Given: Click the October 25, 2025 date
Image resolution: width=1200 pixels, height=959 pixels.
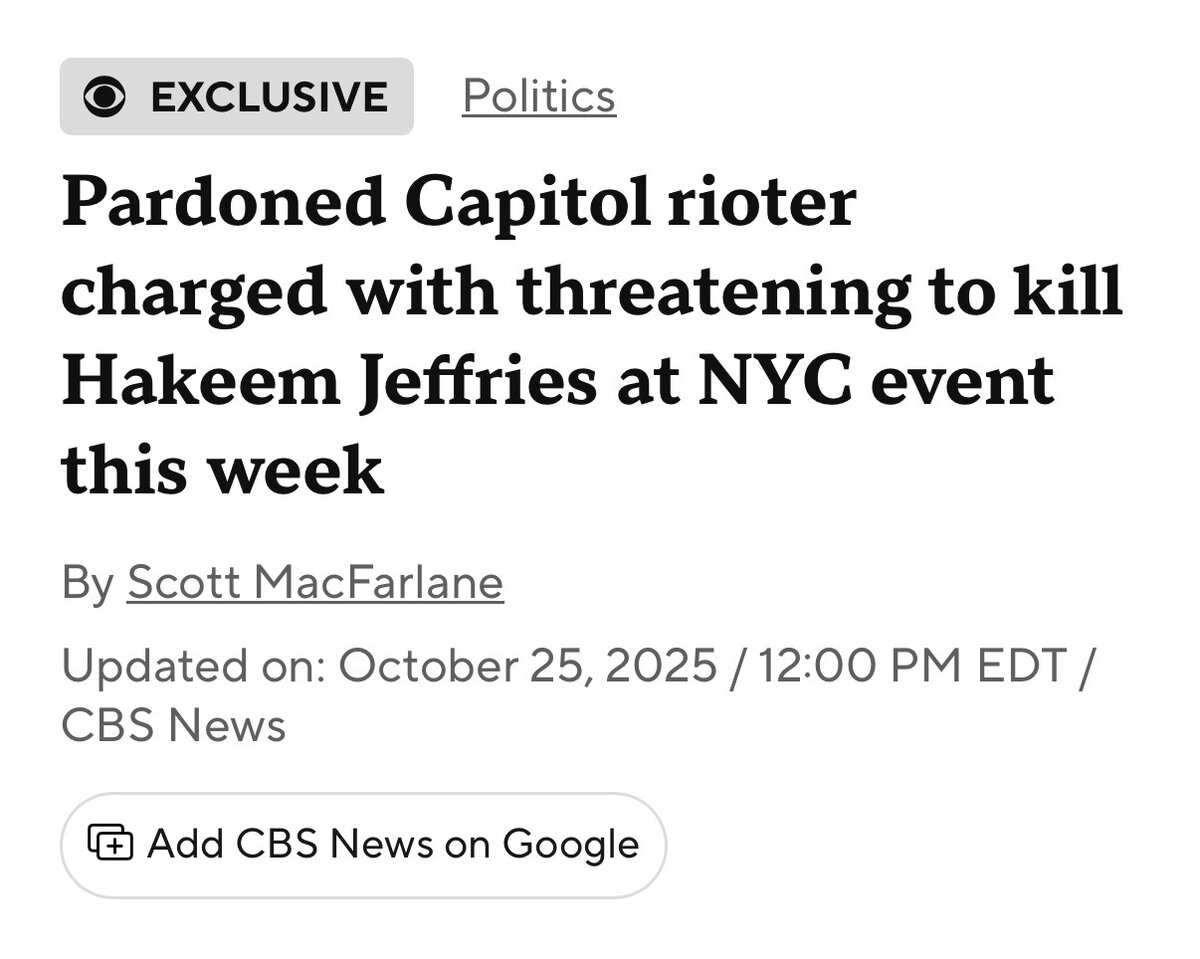Looking at the screenshot, I should [528, 665].
